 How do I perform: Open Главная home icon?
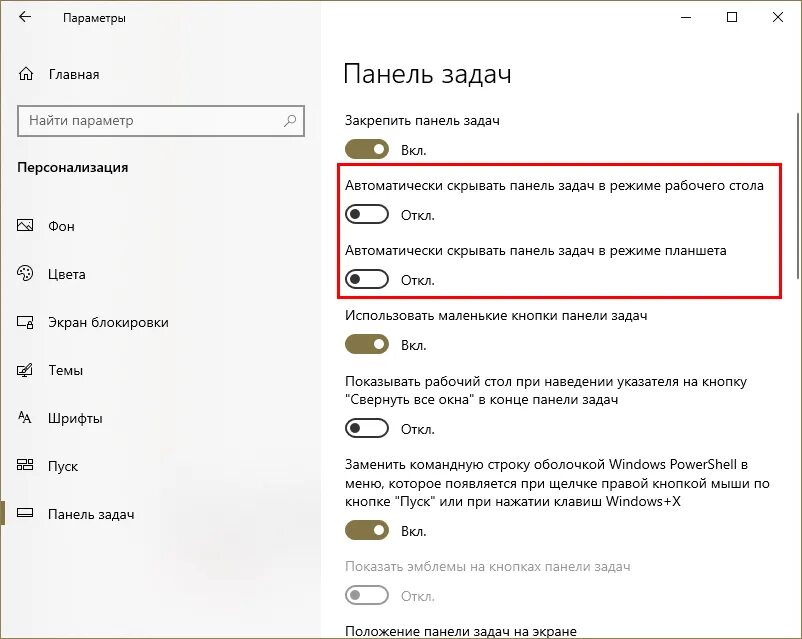click(x=26, y=74)
